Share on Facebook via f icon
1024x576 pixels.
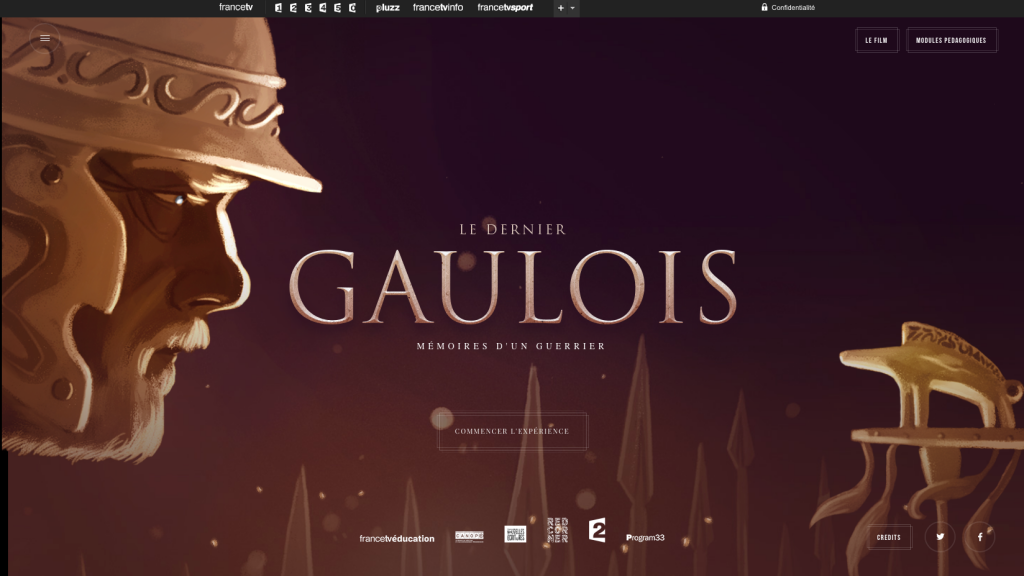(x=980, y=537)
